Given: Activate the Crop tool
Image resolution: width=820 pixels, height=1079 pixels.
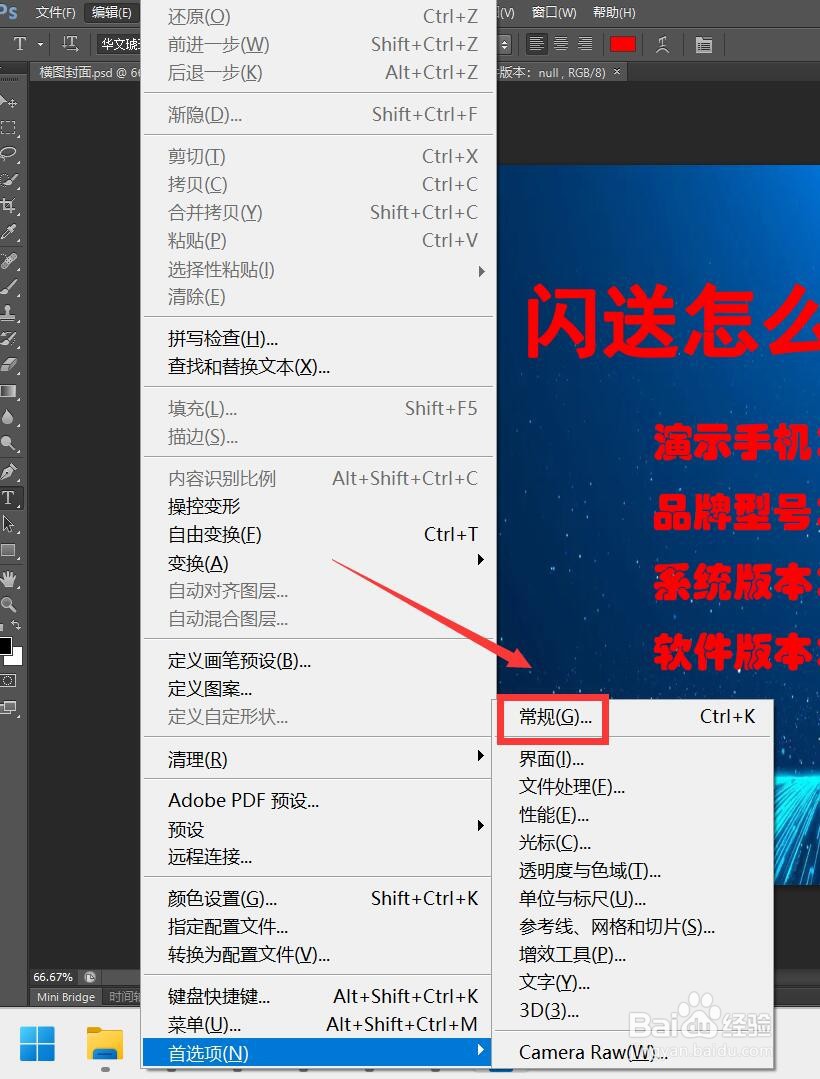Looking at the screenshot, I should click(10, 206).
